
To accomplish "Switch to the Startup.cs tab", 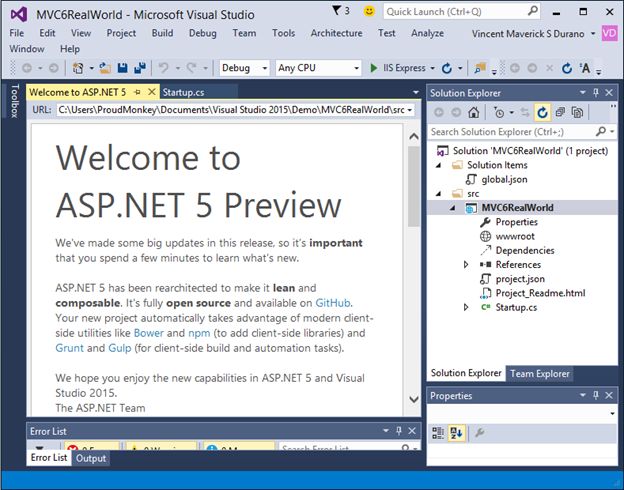I will 183,92.
